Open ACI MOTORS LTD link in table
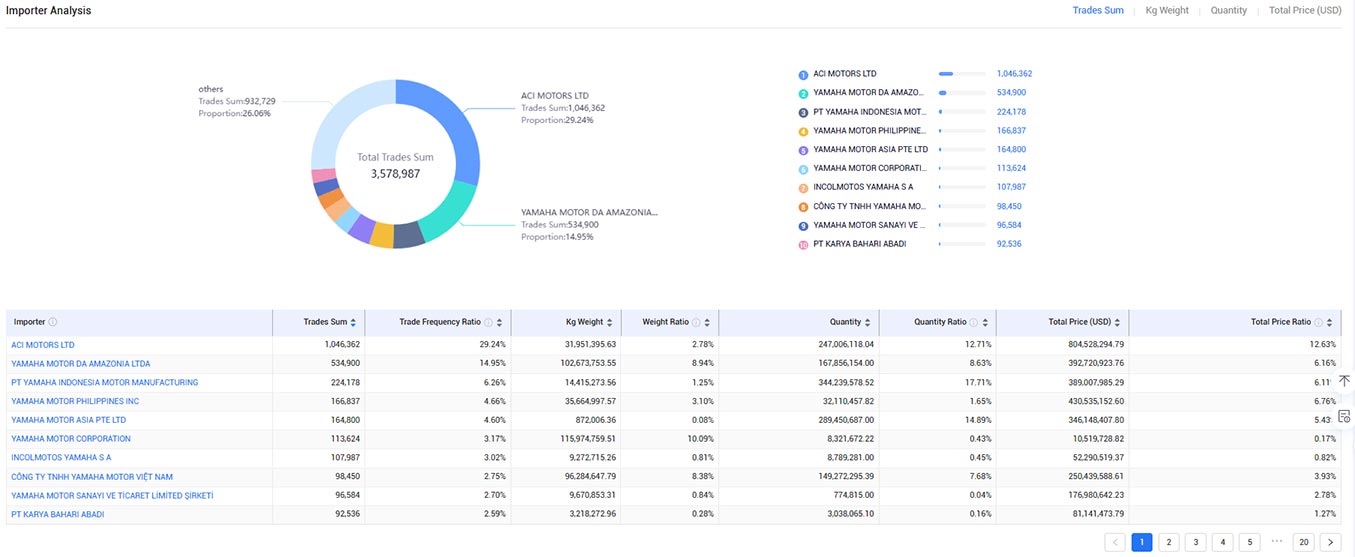 coord(43,345)
